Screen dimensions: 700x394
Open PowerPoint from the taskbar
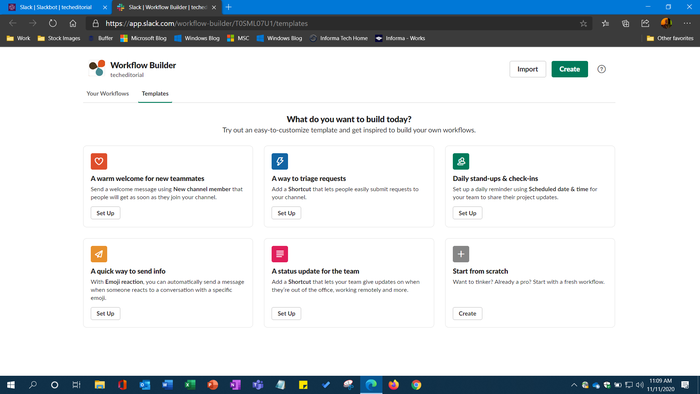tap(212, 385)
